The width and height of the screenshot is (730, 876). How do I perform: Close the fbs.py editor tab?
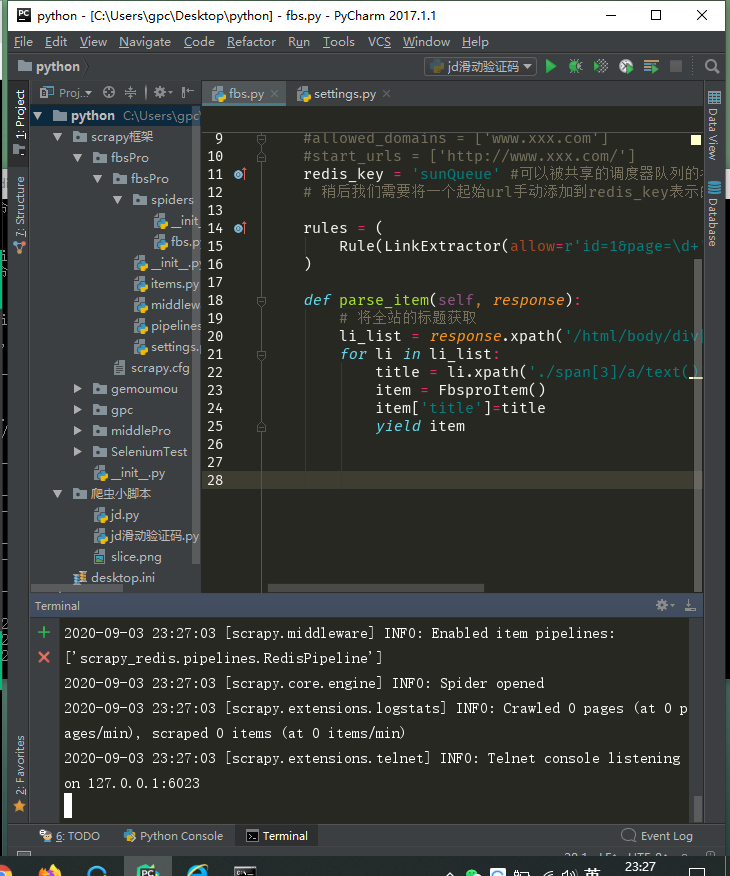[274, 94]
